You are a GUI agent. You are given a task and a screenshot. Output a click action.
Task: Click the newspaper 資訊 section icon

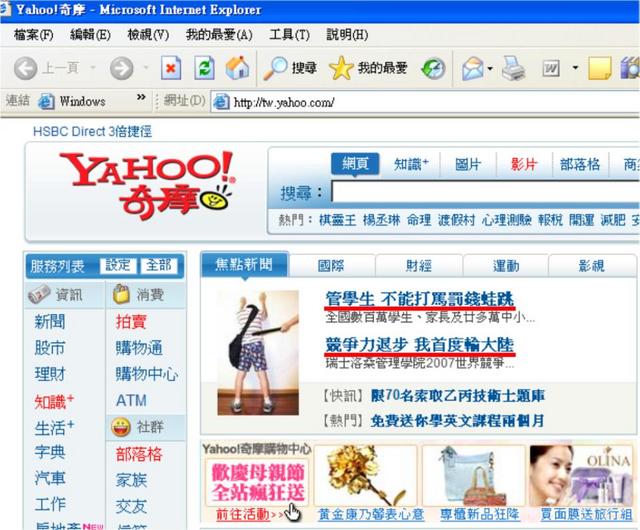point(39,294)
